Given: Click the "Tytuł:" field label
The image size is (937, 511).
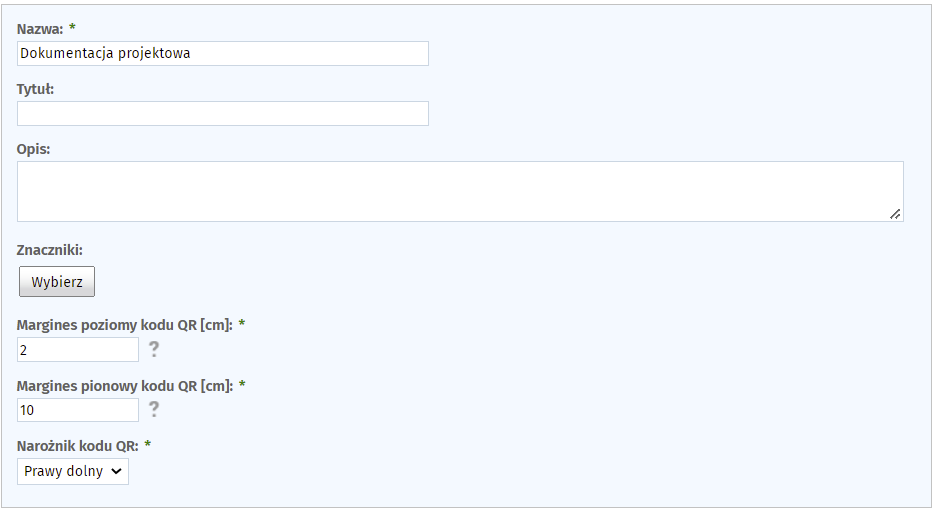Looking at the screenshot, I should 36,89.
